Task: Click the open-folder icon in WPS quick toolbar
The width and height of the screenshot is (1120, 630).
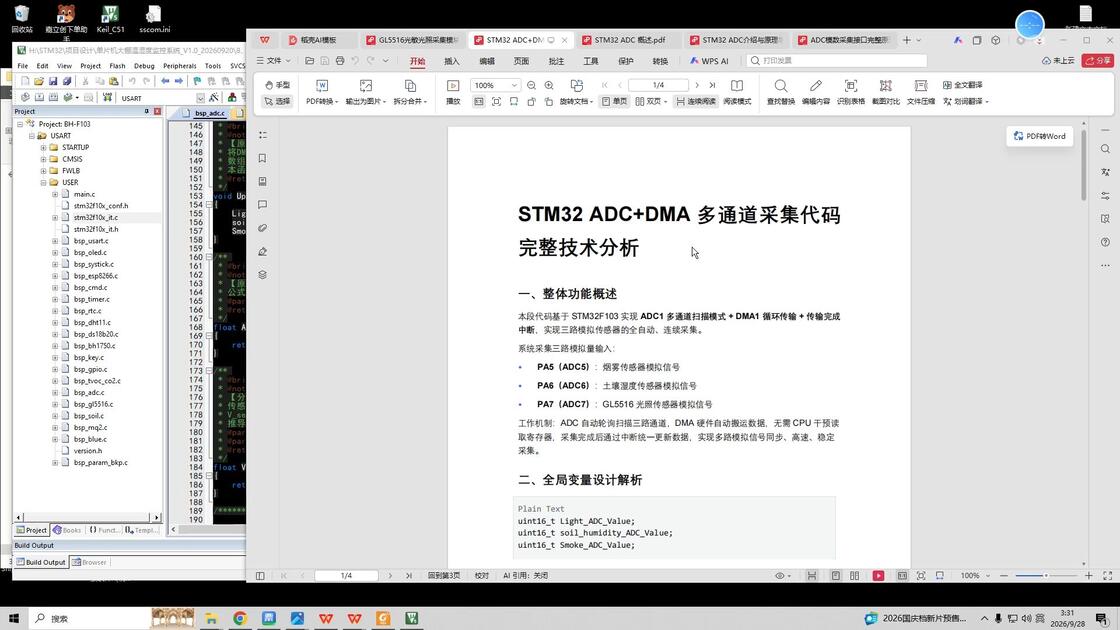Action: [309, 61]
